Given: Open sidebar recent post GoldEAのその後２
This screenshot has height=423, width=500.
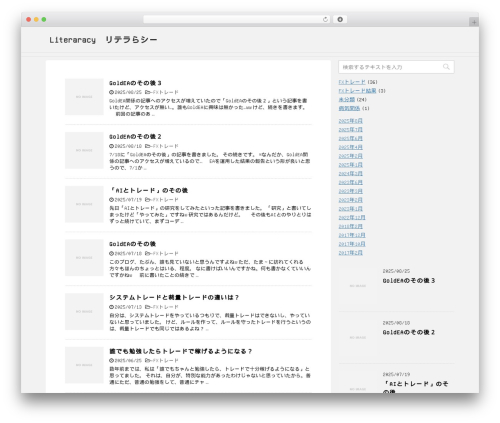Looking at the screenshot, I should (x=409, y=332).
